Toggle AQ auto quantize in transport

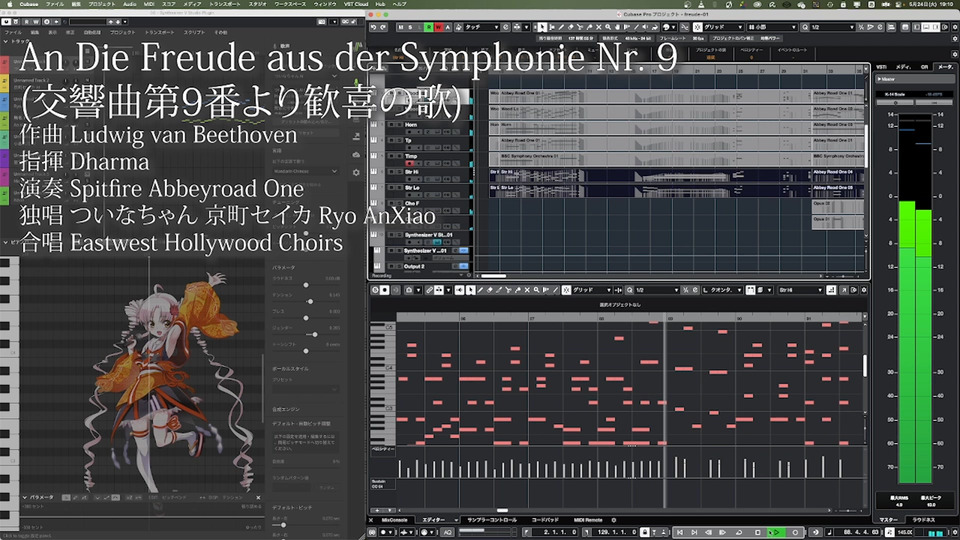coord(447,533)
